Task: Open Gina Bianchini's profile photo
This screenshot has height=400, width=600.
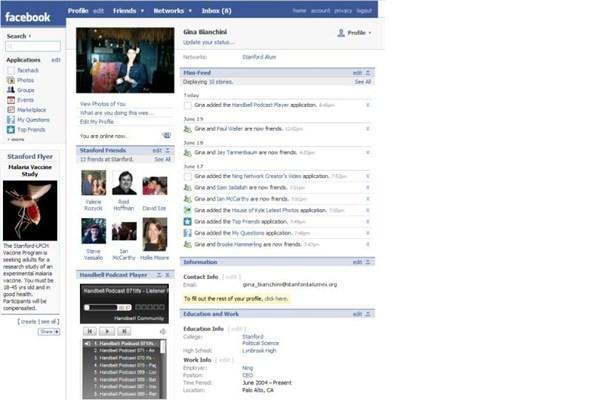Action: 125,60
